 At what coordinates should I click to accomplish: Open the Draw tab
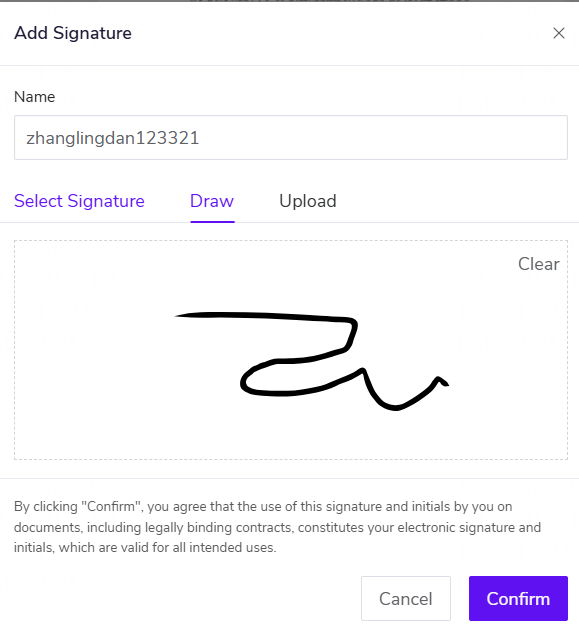(x=212, y=201)
